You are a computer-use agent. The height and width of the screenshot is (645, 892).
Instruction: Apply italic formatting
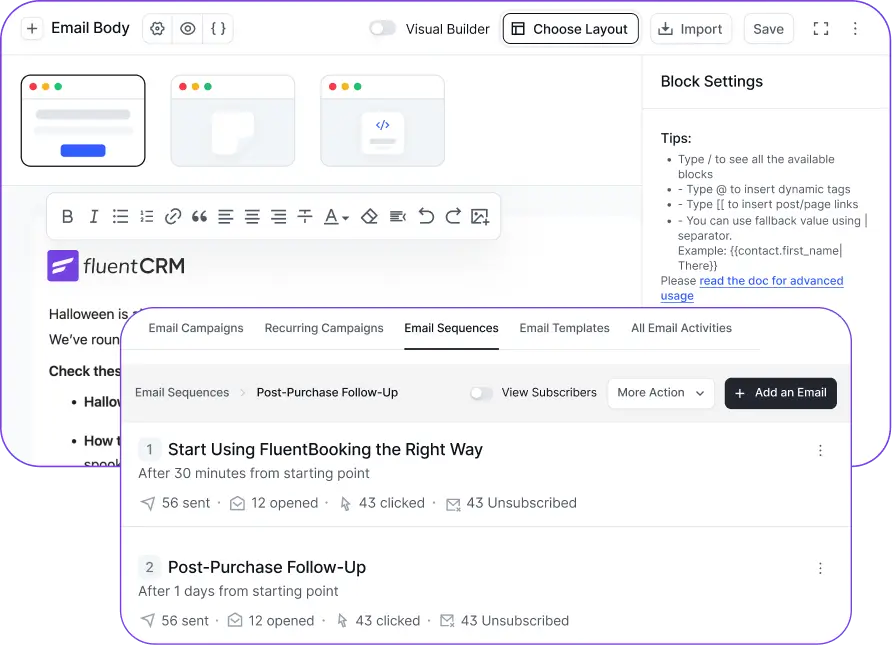coord(93,216)
